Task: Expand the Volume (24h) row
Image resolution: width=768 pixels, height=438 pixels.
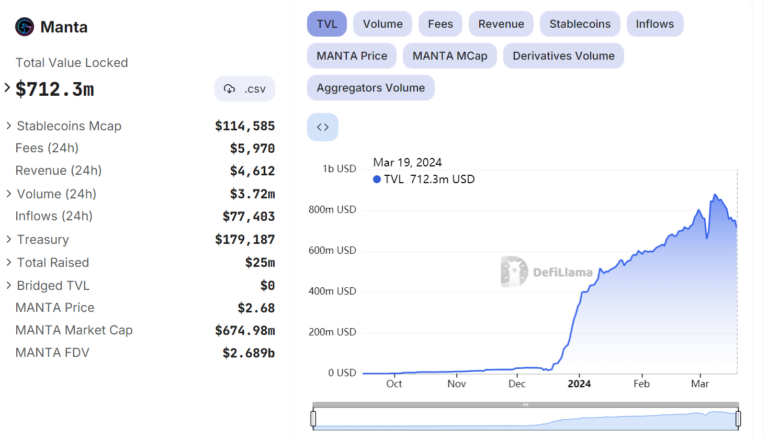Action: [x=9, y=194]
